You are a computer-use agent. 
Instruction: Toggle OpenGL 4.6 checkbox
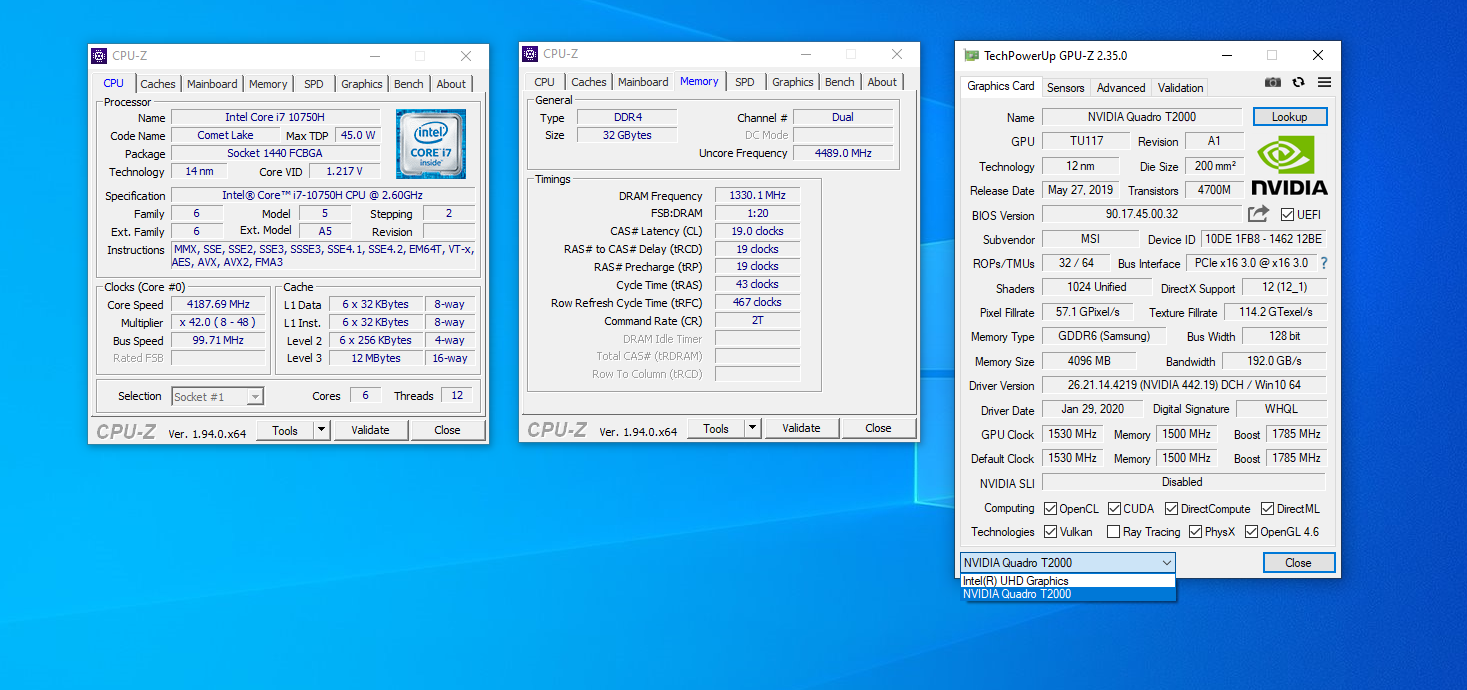(1251, 532)
